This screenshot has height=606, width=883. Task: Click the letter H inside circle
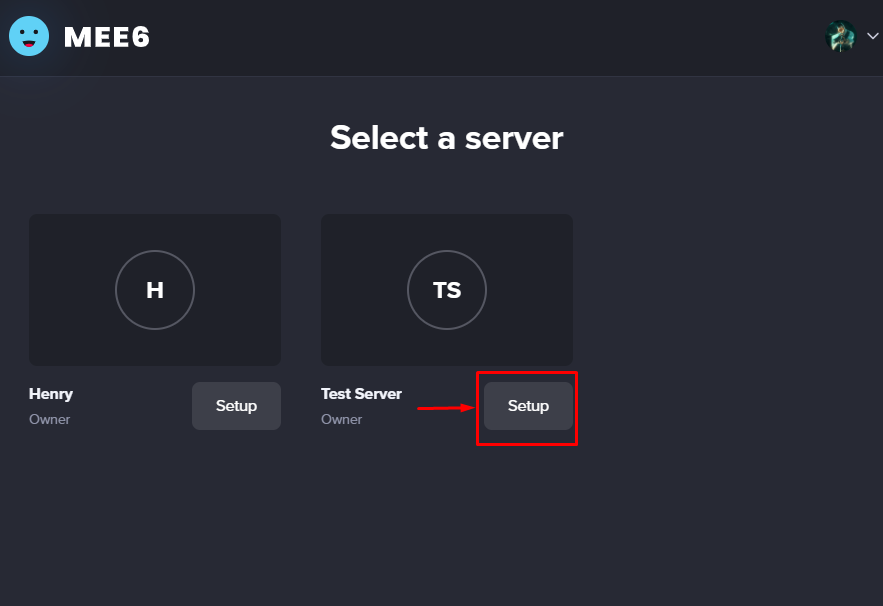(x=155, y=290)
